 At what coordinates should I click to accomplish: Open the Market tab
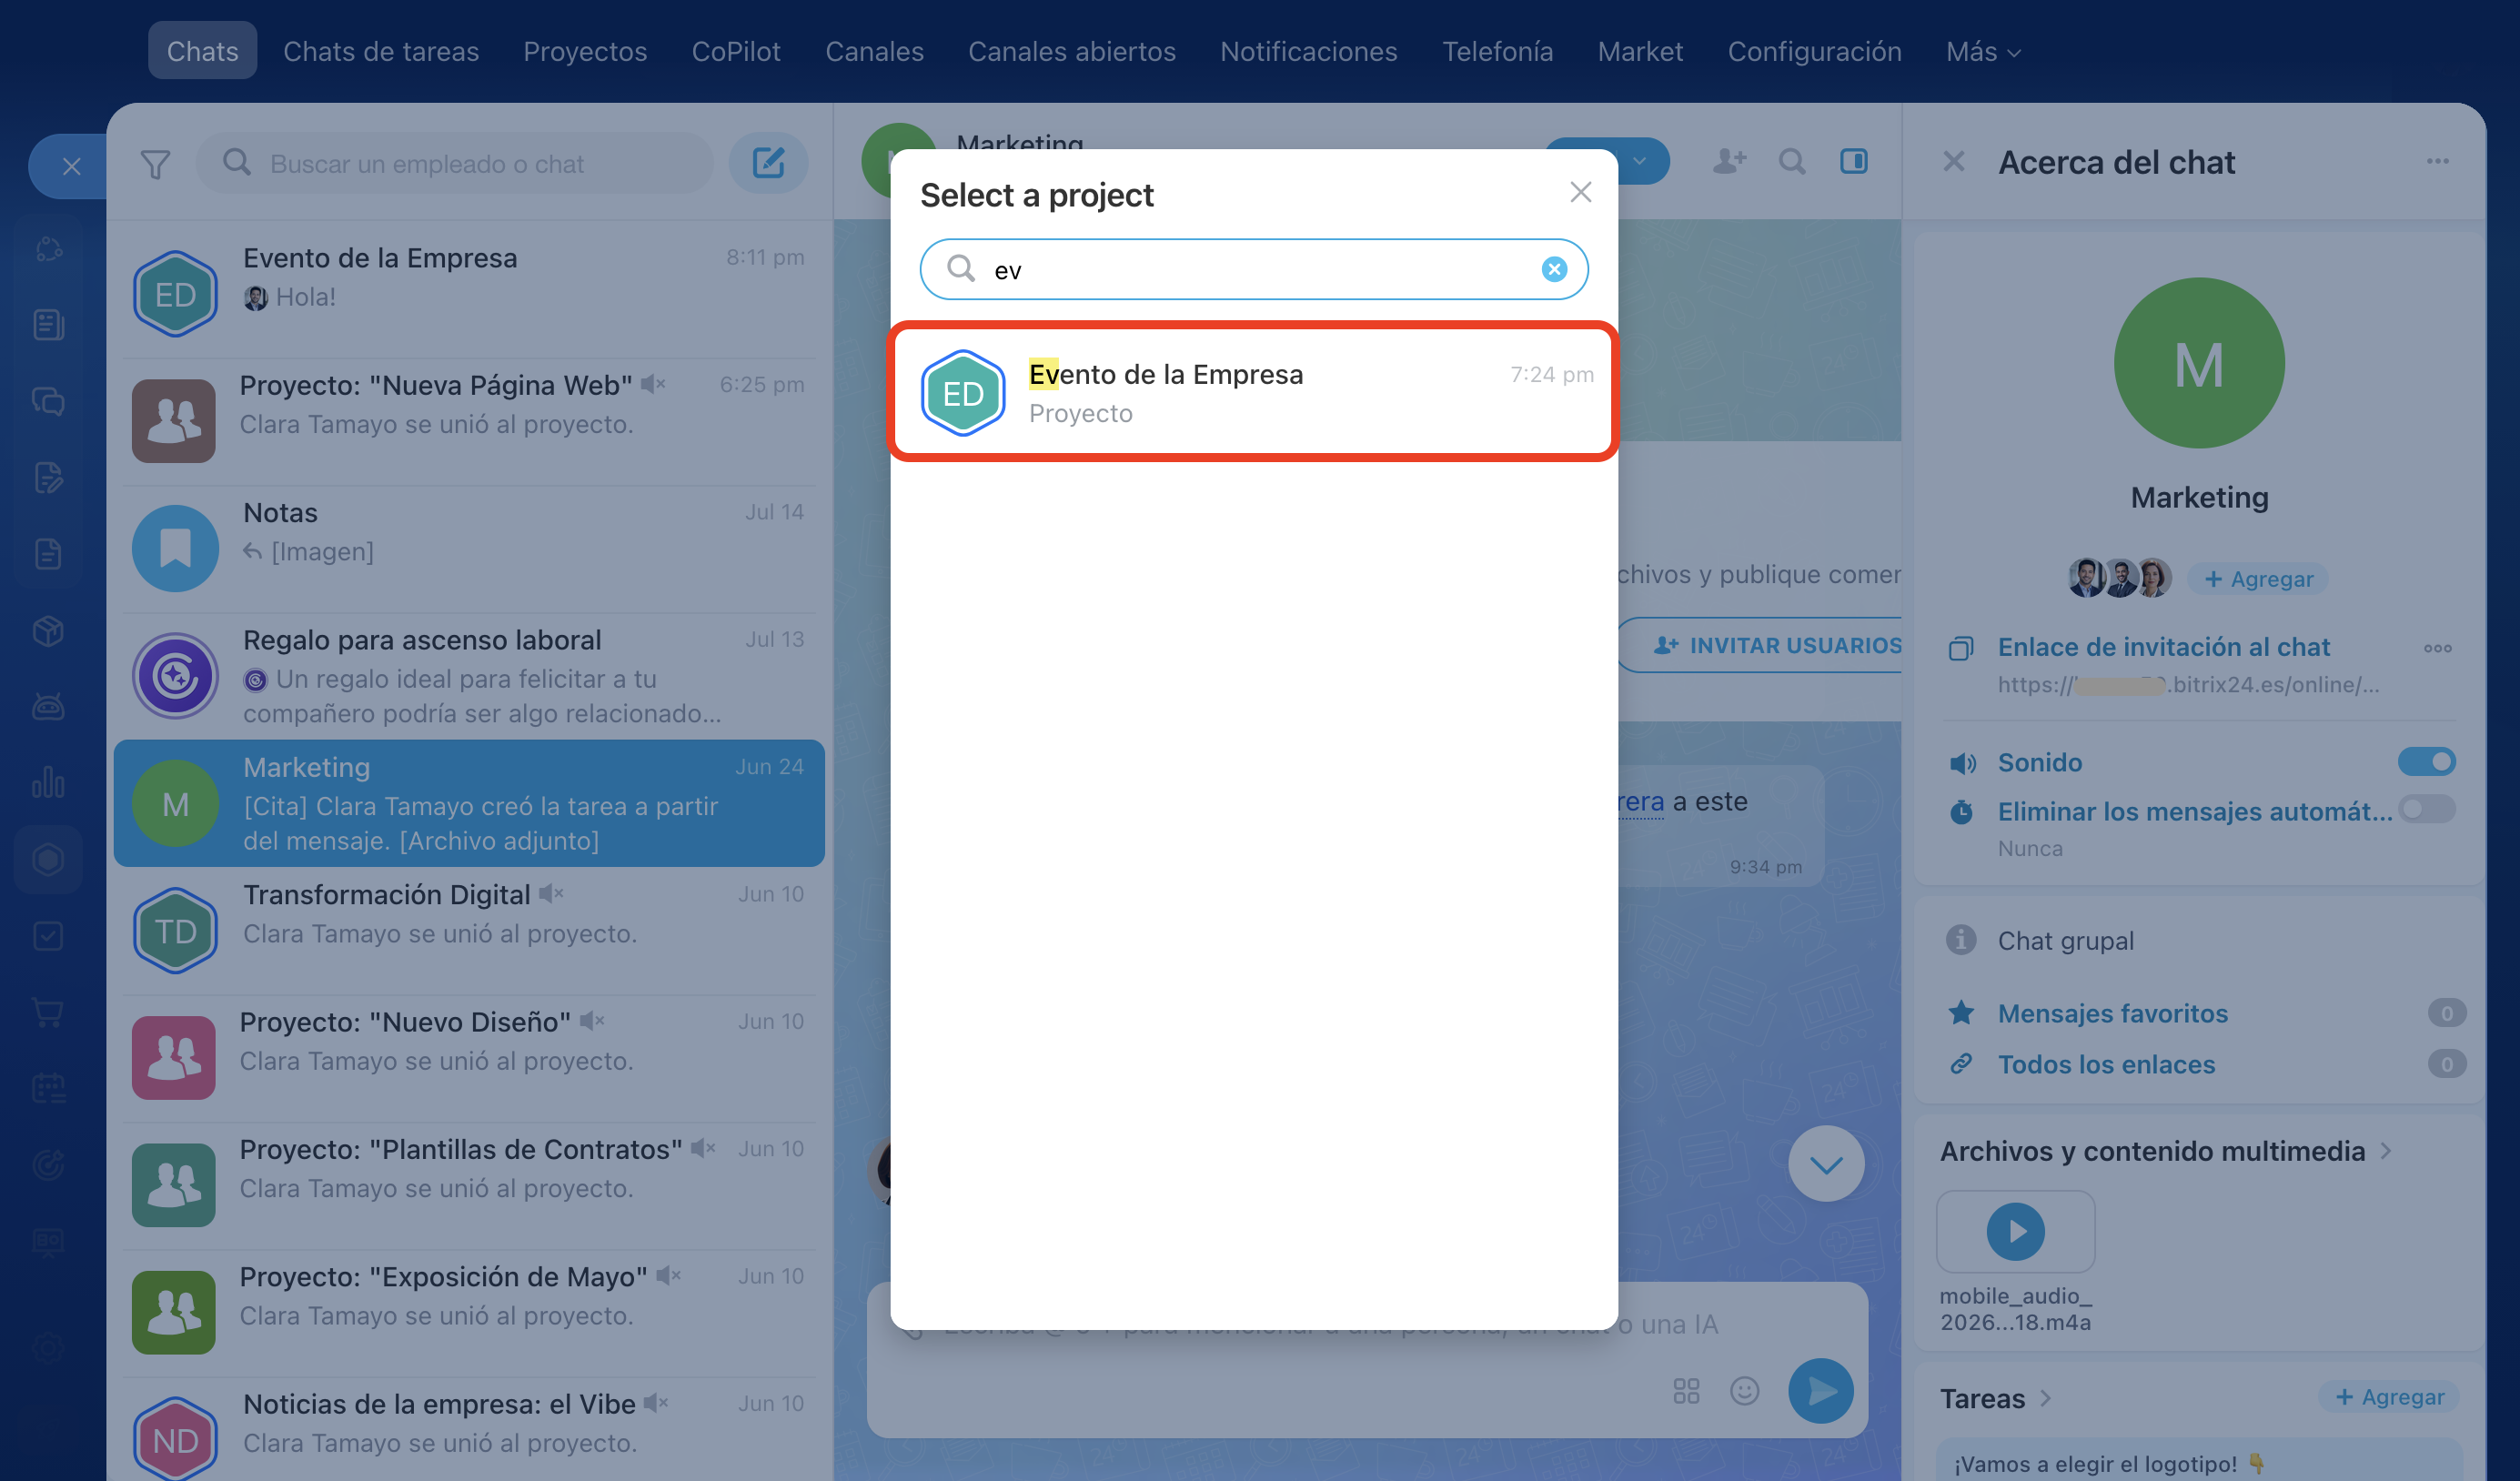click(x=1640, y=51)
